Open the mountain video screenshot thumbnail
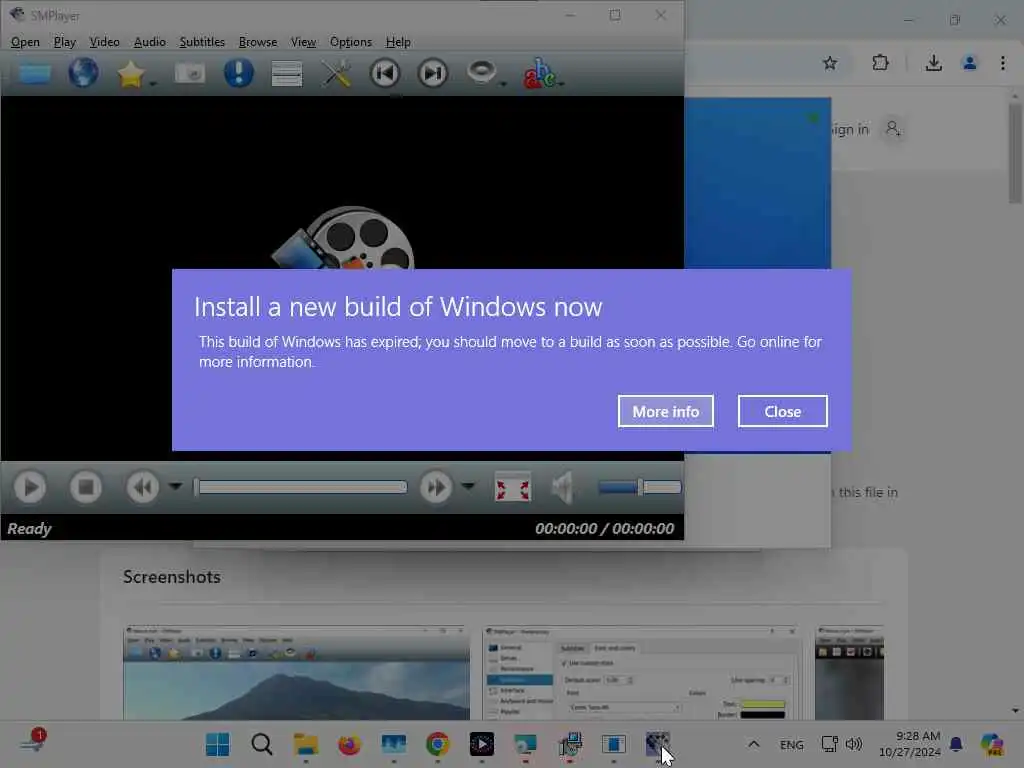1024x768 pixels. pyautogui.click(x=296, y=673)
